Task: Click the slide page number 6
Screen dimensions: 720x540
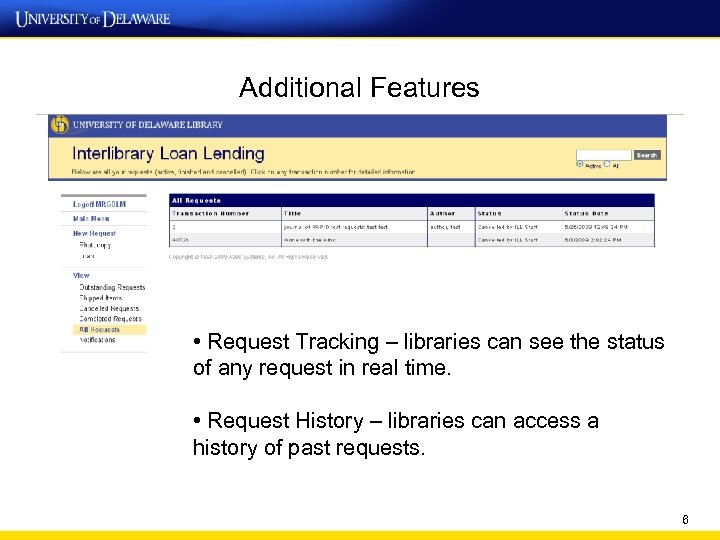Action: click(685, 519)
